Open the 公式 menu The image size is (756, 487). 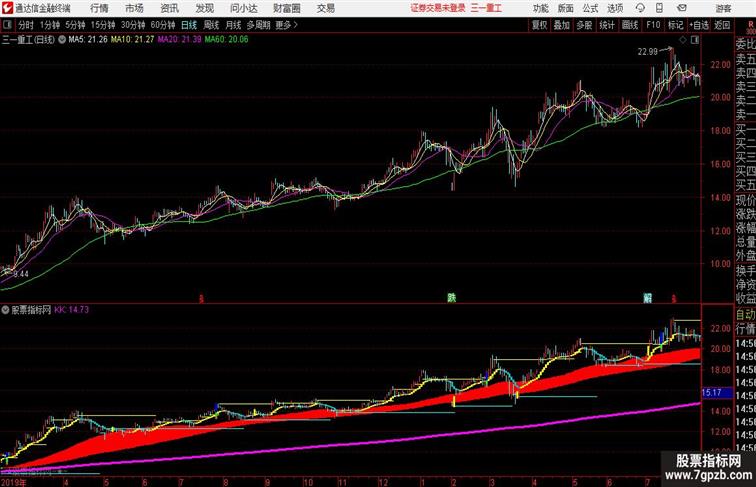pyautogui.click(x=590, y=8)
